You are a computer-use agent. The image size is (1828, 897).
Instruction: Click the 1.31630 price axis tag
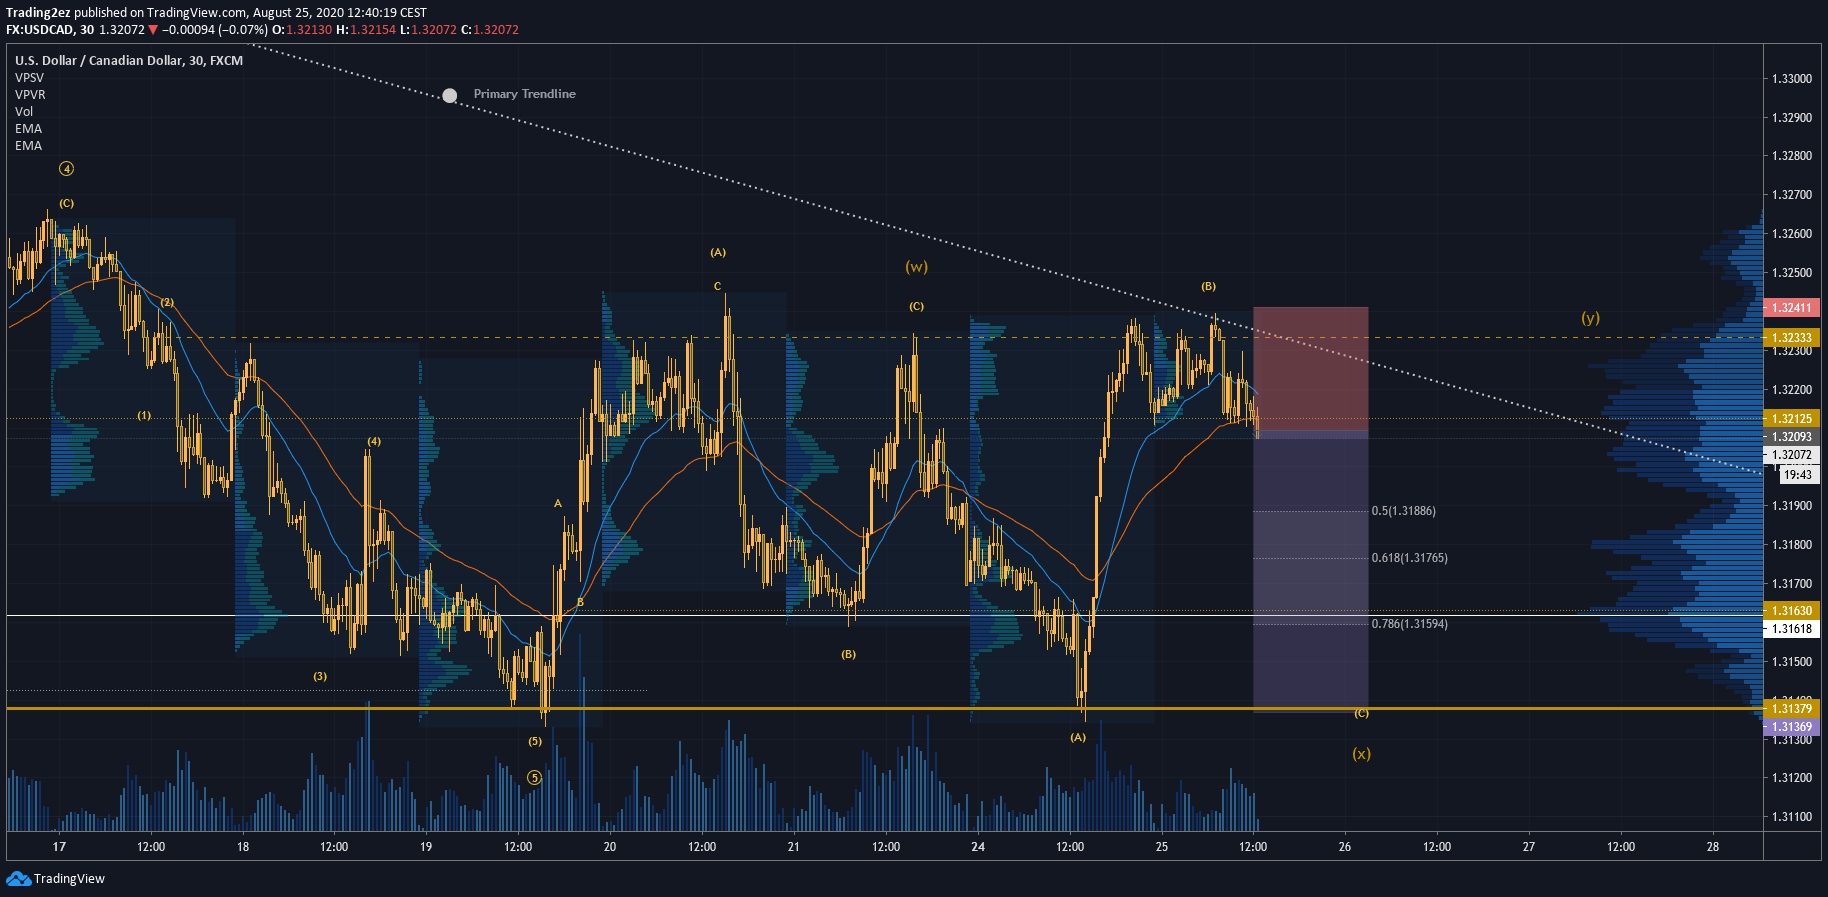(1792, 611)
